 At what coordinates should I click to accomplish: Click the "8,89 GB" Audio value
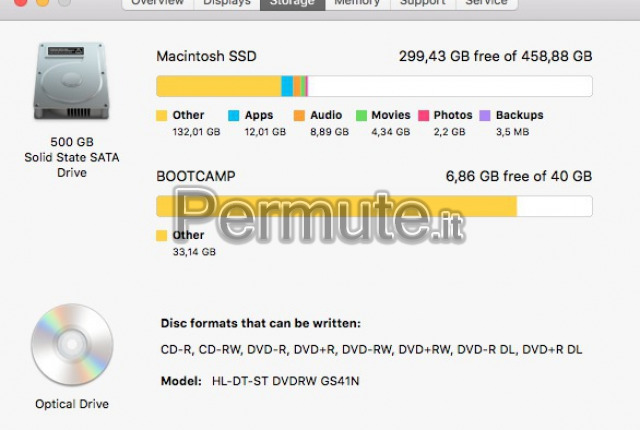(x=329, y=132)
